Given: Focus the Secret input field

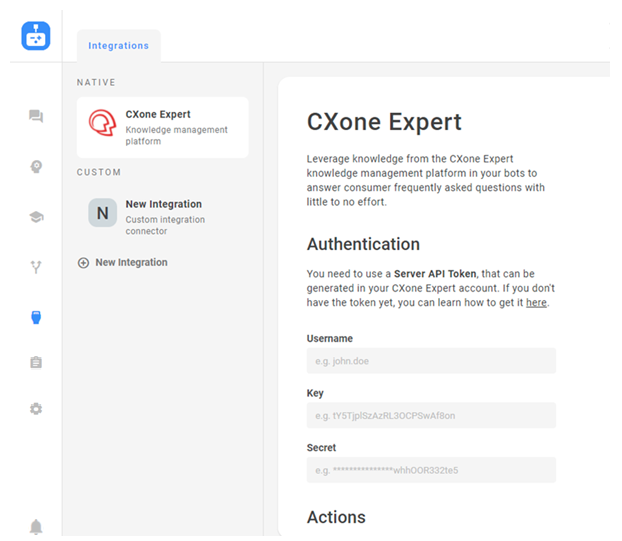Looking at the screenshot, I should point(431,470).
